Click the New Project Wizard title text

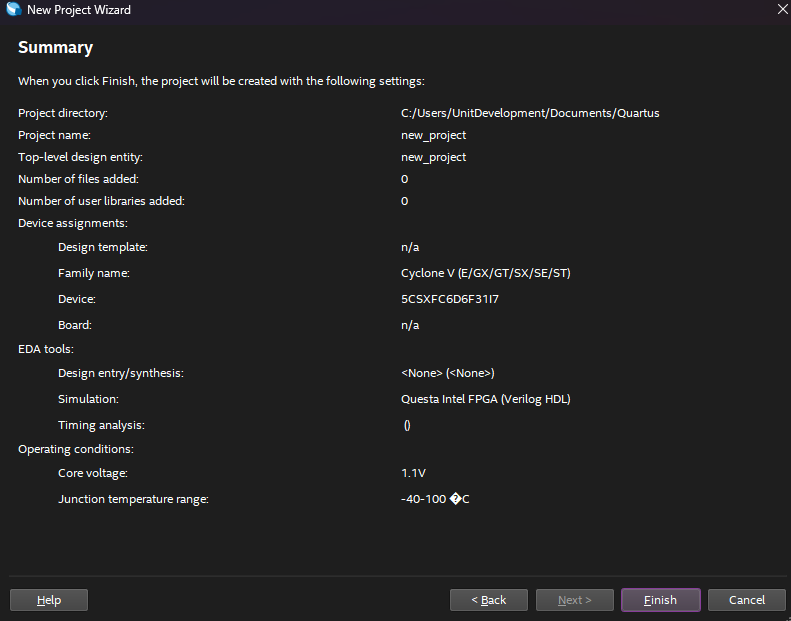click(x=78, y=10)
